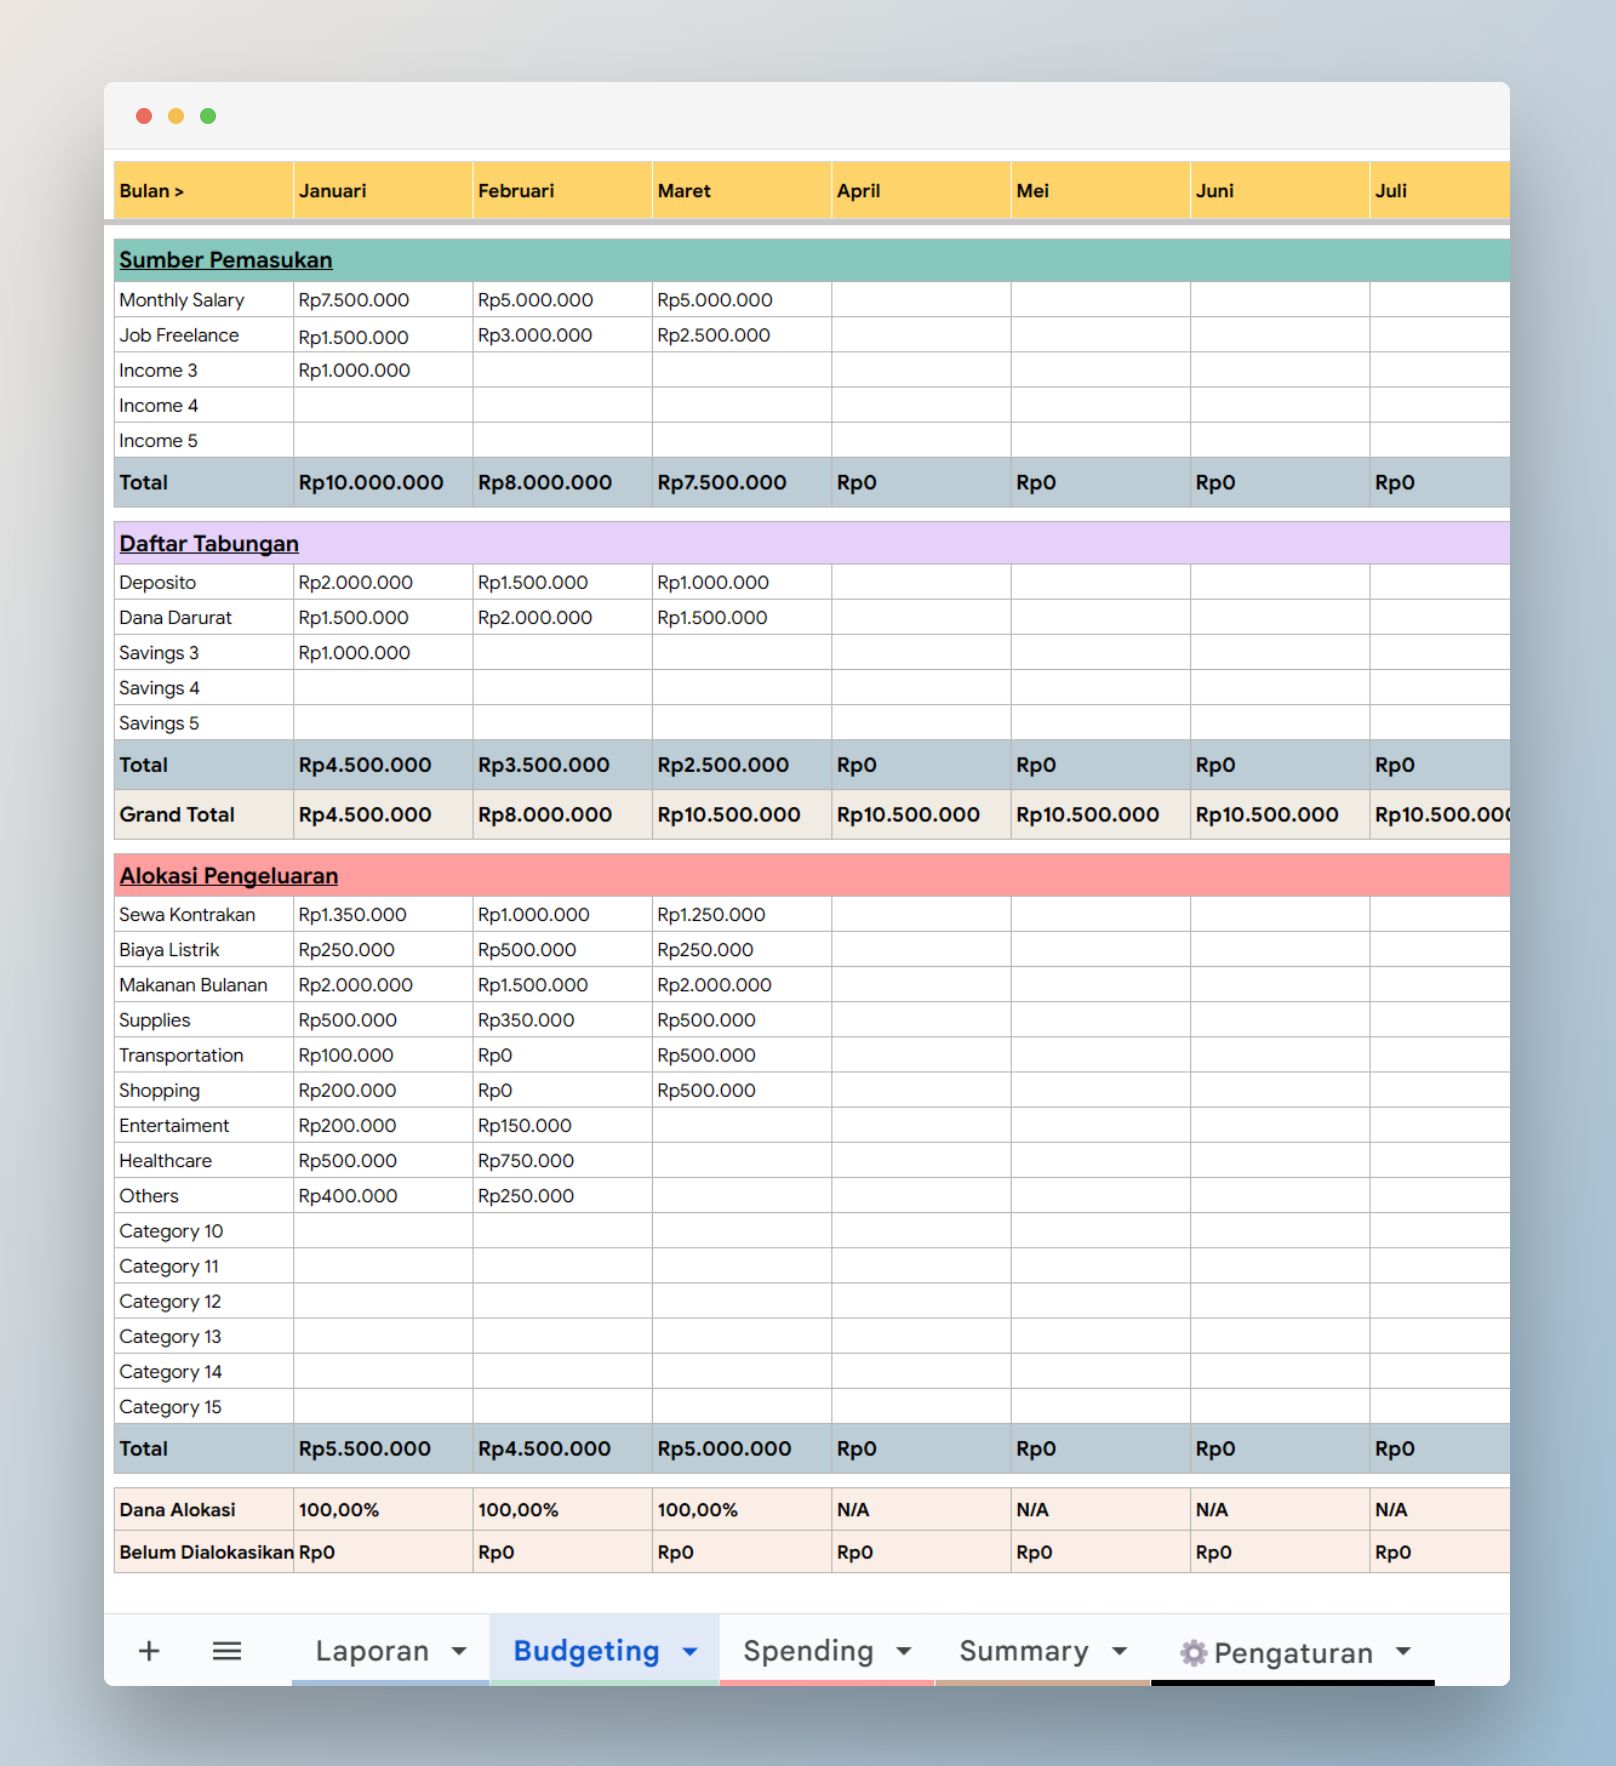Screen dimensions: 1616x1766
Task: Click the red close window dot
Action: pyautogui.click(x=144, y=116)
